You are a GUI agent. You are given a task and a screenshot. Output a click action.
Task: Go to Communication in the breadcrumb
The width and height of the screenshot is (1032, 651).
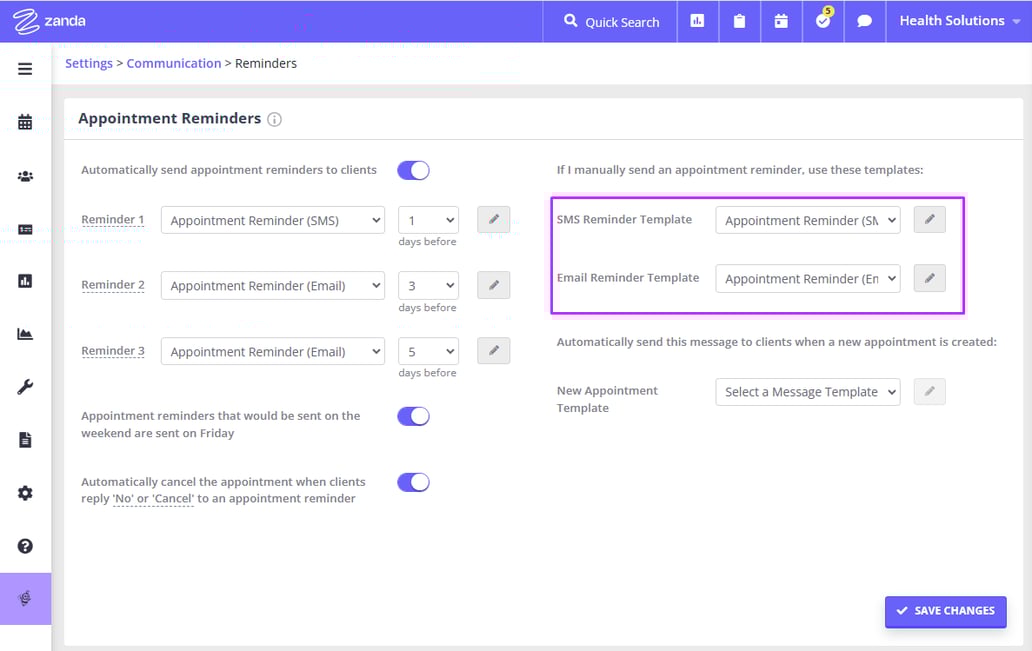tap(174, 63)
